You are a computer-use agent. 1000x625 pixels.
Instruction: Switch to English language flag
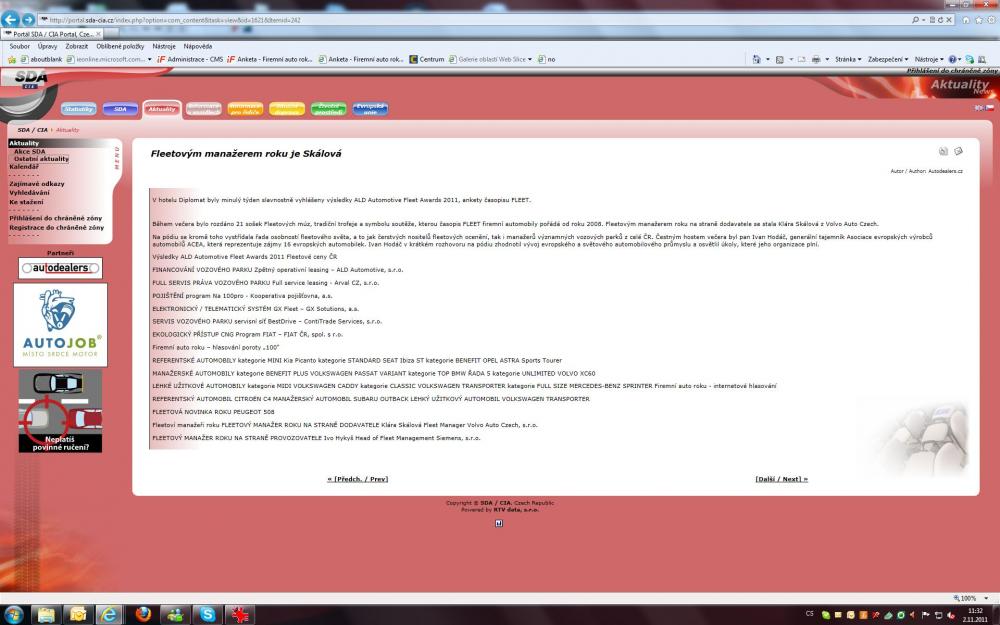click(x=979, y=108)
